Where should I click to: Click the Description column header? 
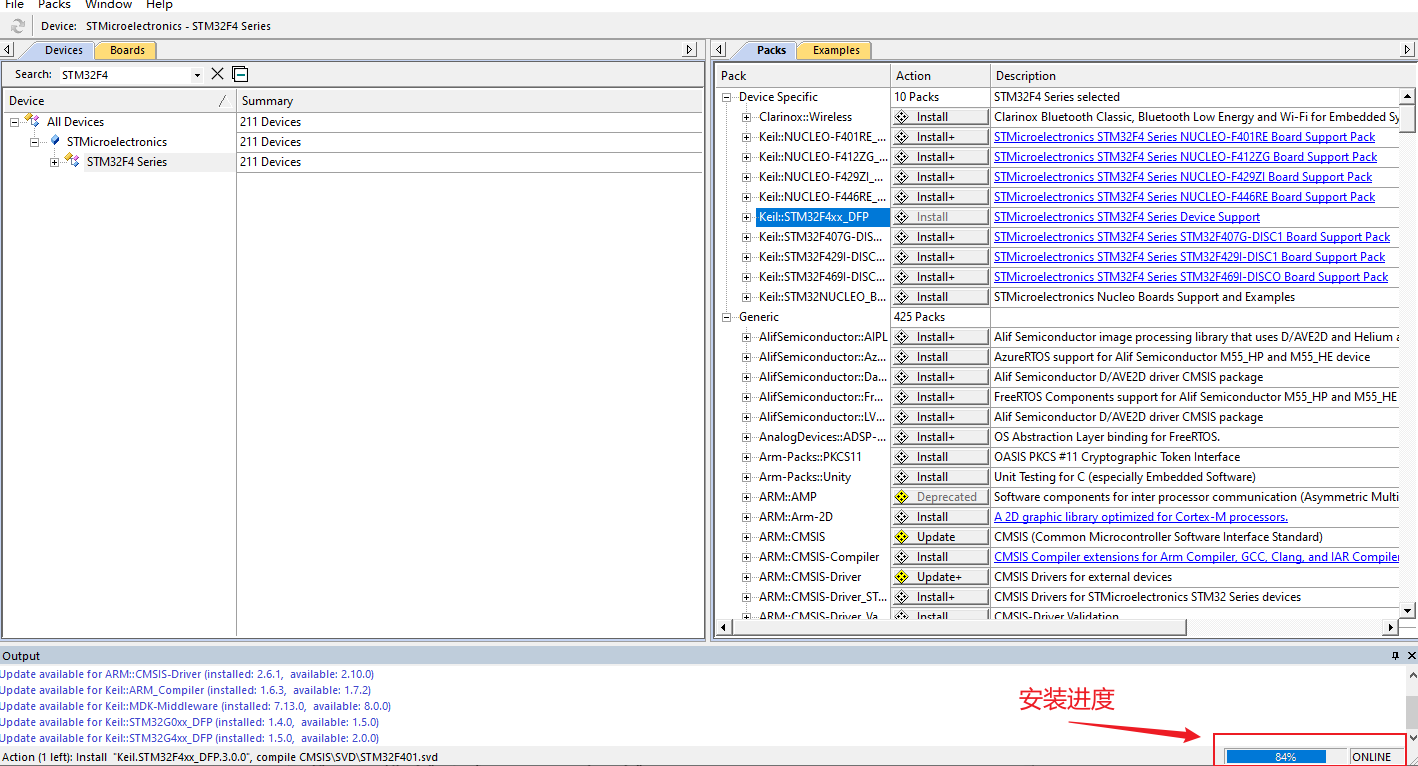(x=1194, y=75)
